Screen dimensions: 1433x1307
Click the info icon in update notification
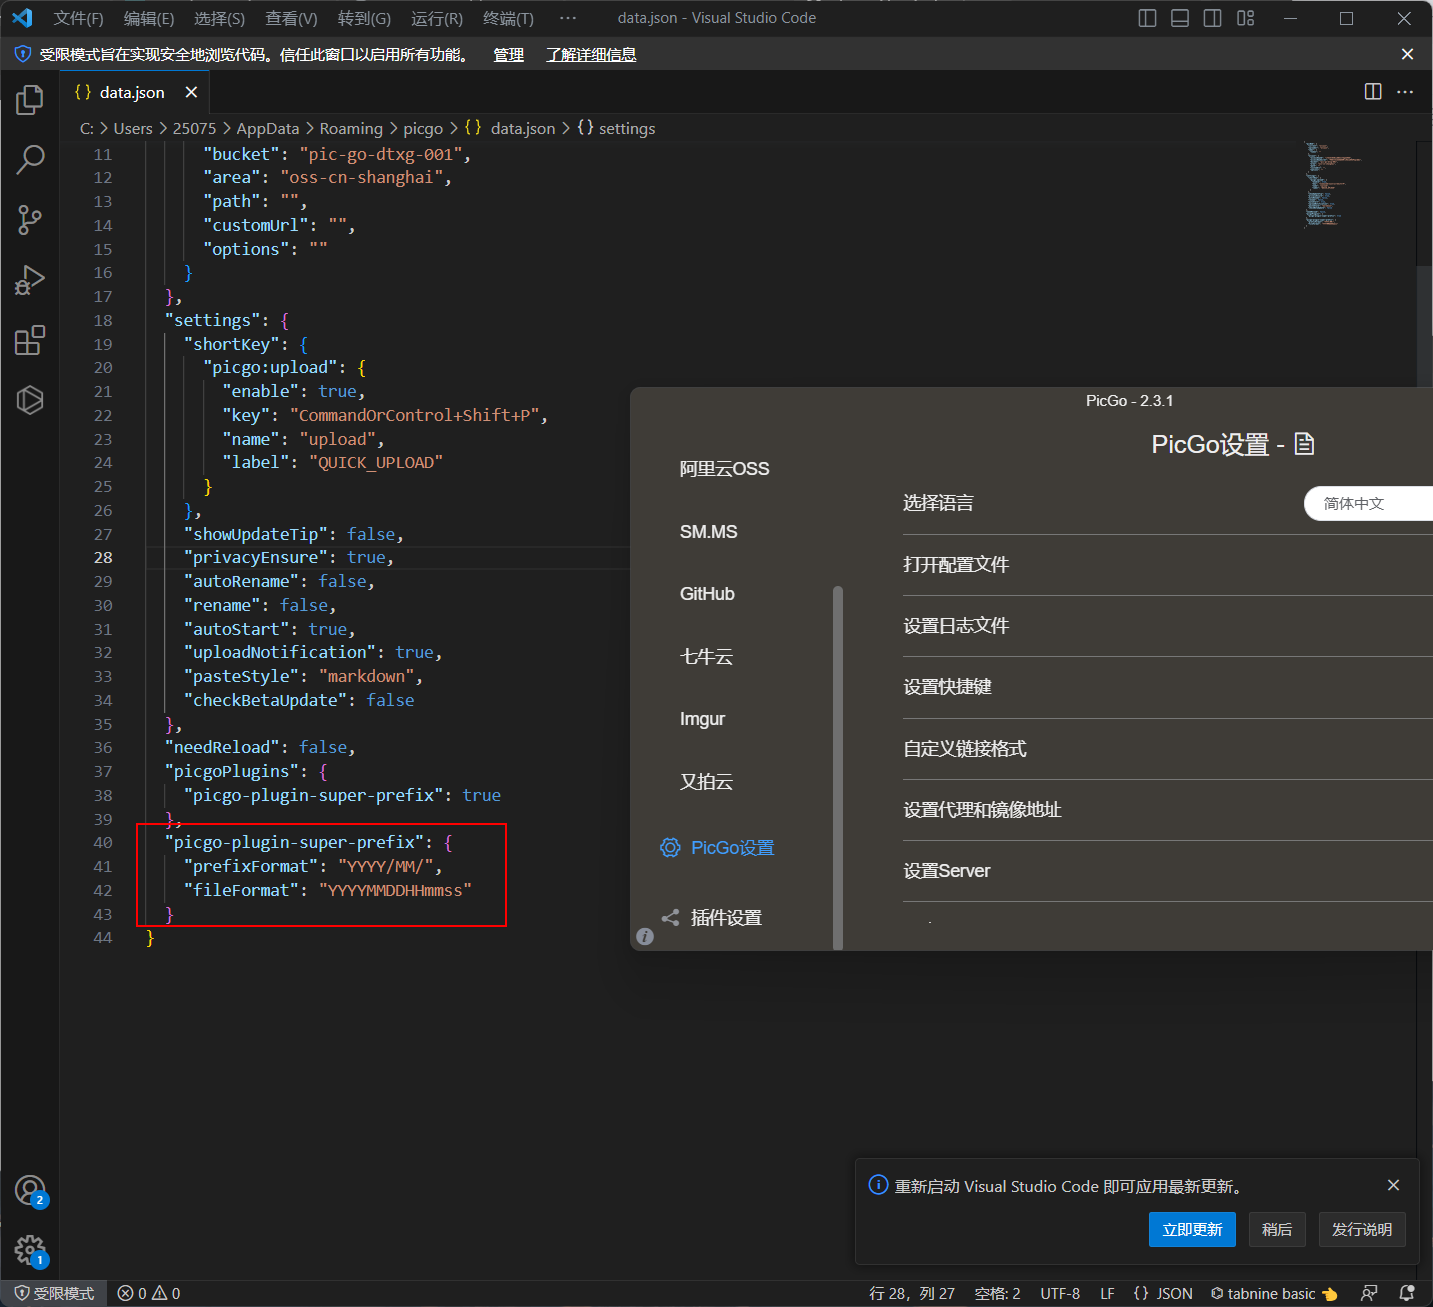click(878, 1185)
